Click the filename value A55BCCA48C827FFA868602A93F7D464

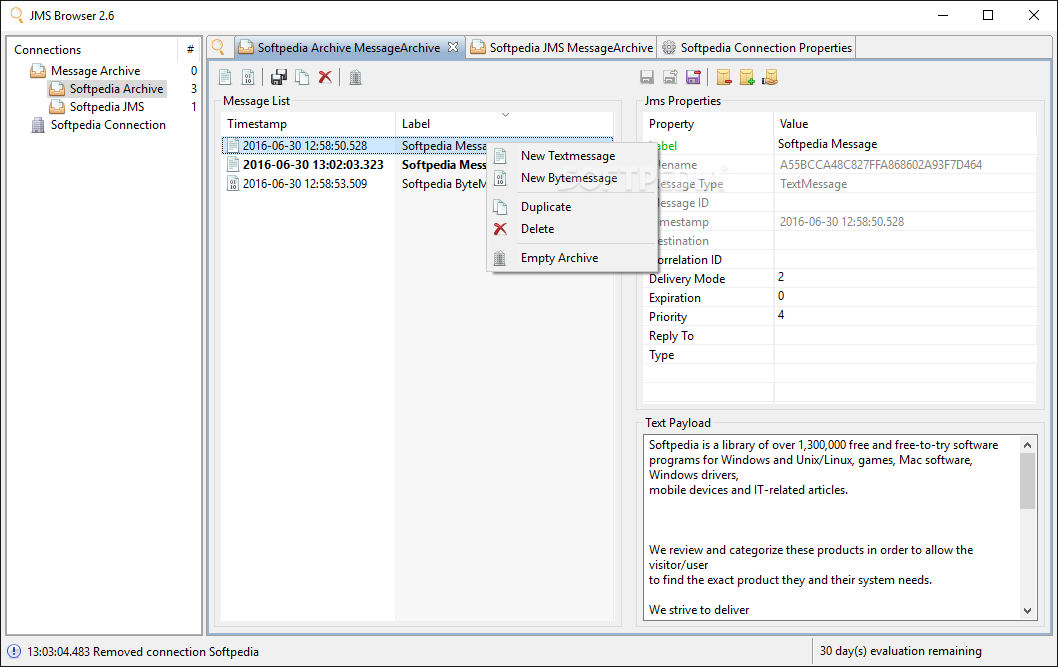coord(881,165)
